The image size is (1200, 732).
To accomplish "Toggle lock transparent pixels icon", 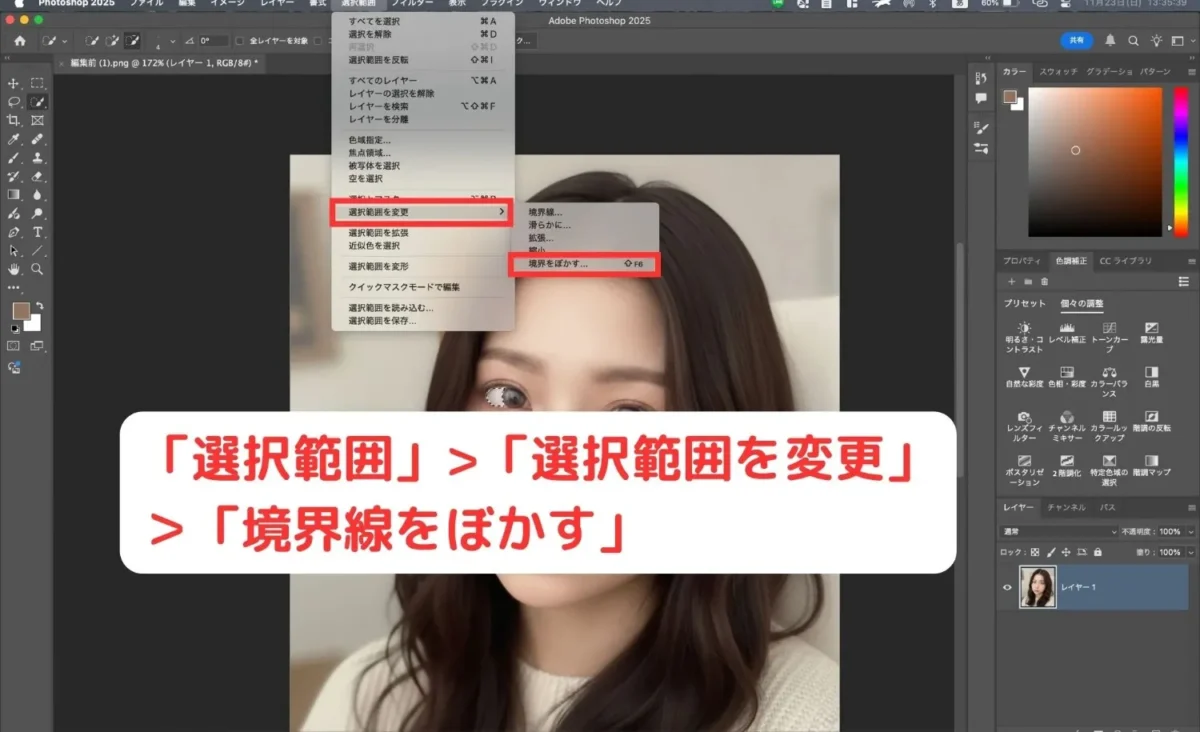I will 1035,552.
